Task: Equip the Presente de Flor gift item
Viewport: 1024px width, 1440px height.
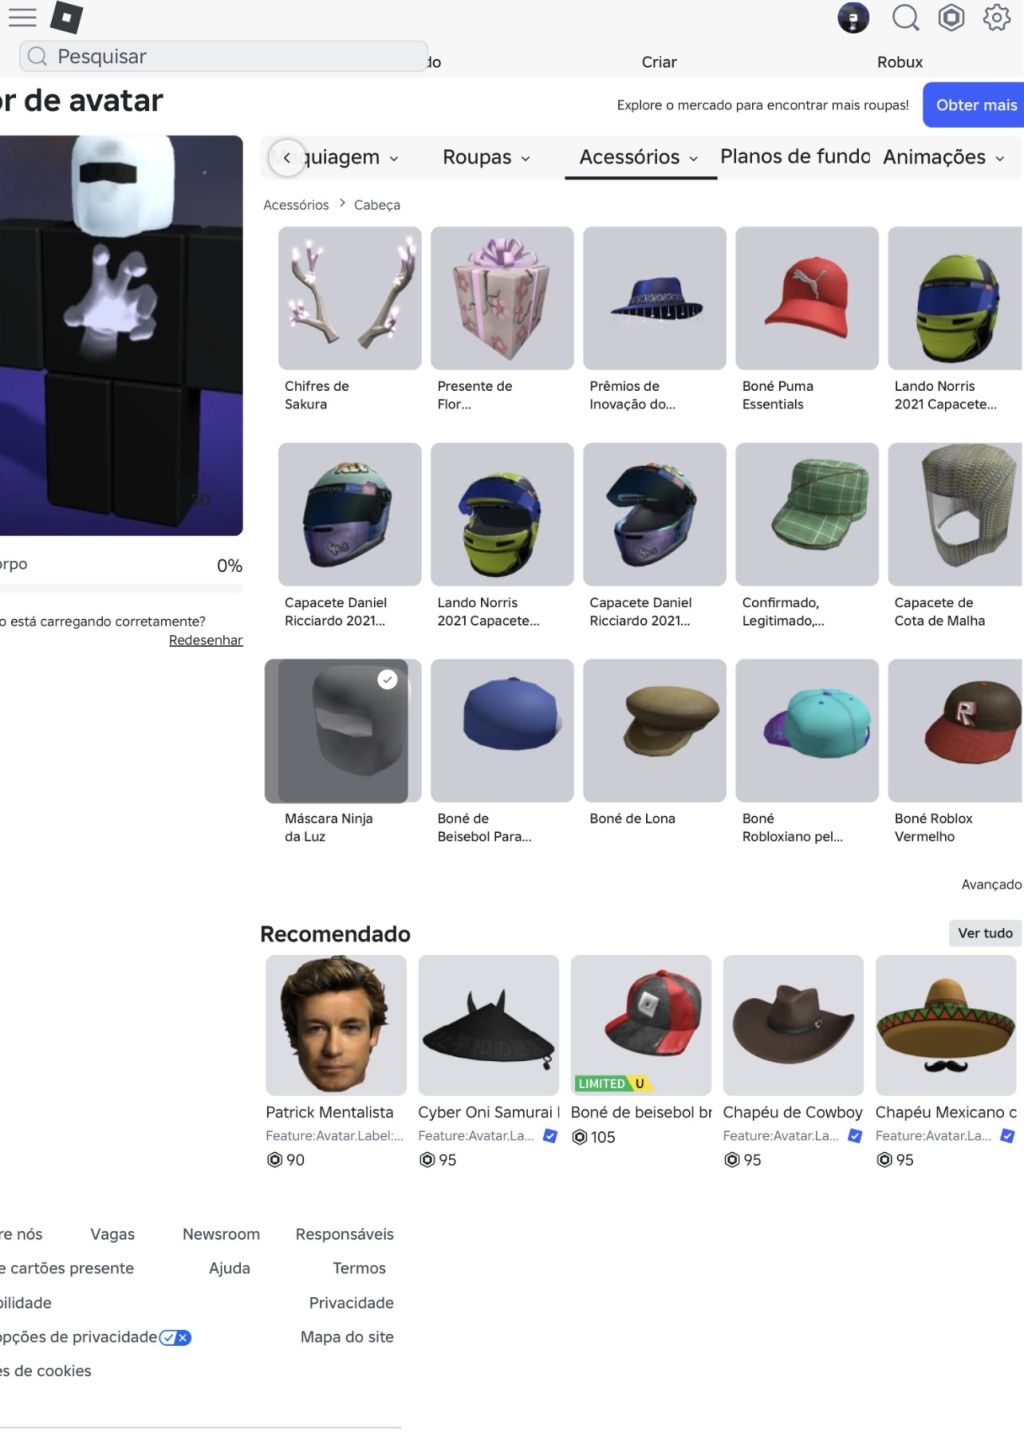Action: [502, 298]
